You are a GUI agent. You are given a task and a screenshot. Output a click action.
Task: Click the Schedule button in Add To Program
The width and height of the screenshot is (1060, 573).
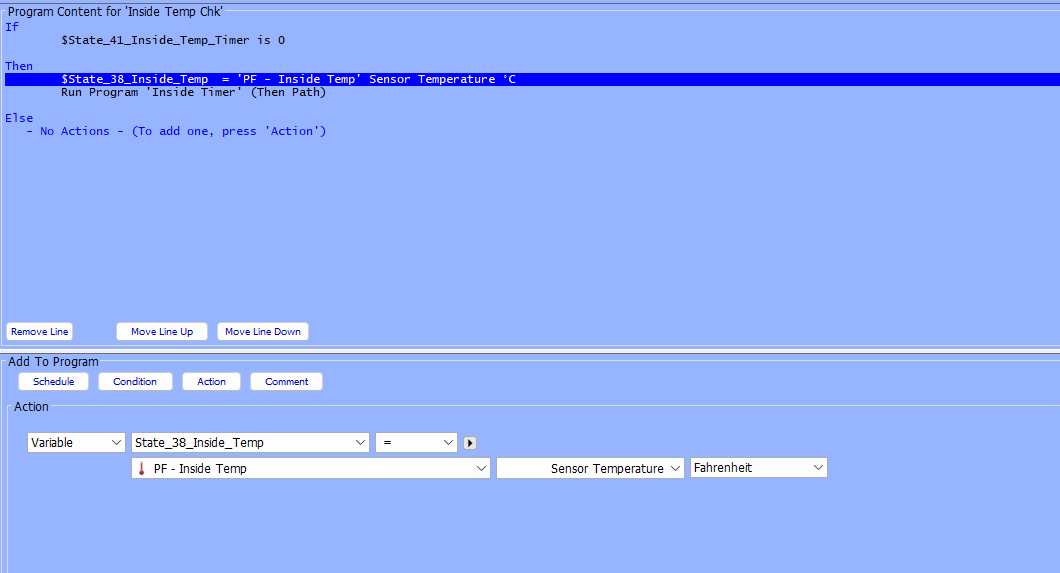[53, 382]
